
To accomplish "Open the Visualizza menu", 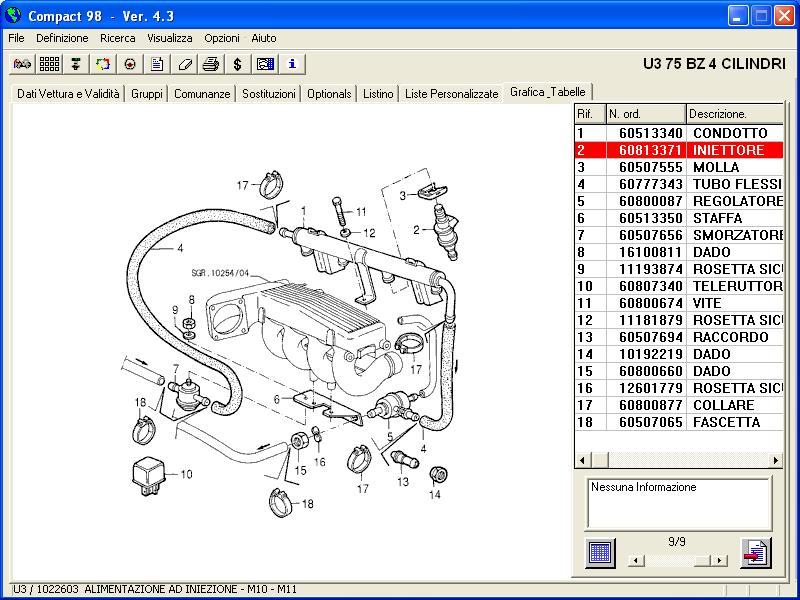I will [170, 38].
